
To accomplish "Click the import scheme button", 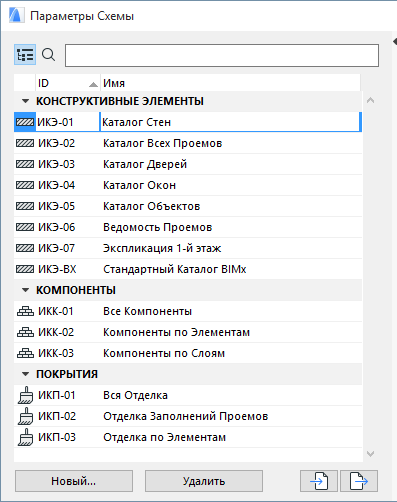I will click(319, 481).
